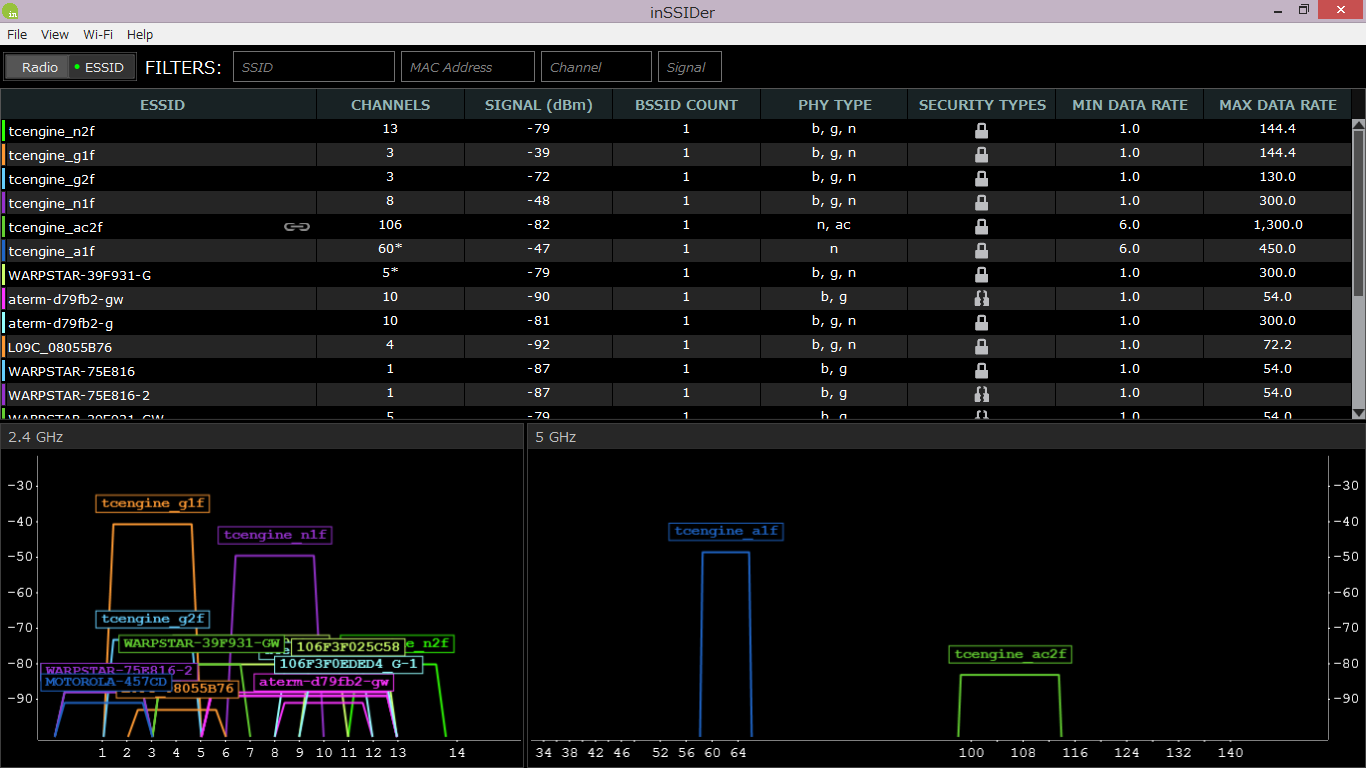1366x768 pixels.
Task: Sort by MIN DATA RATE column header
Action: point(1130,104)
